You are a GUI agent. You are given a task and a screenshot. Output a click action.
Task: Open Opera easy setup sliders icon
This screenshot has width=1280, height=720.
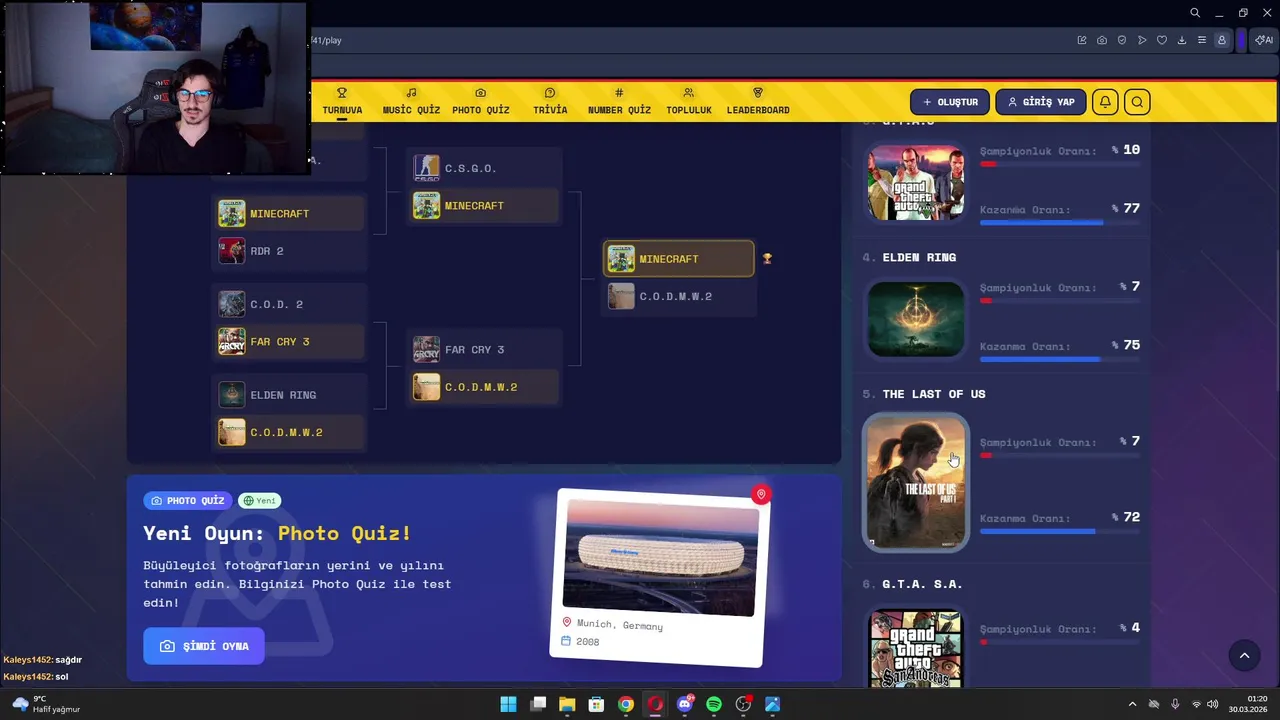click(1202, 40)
